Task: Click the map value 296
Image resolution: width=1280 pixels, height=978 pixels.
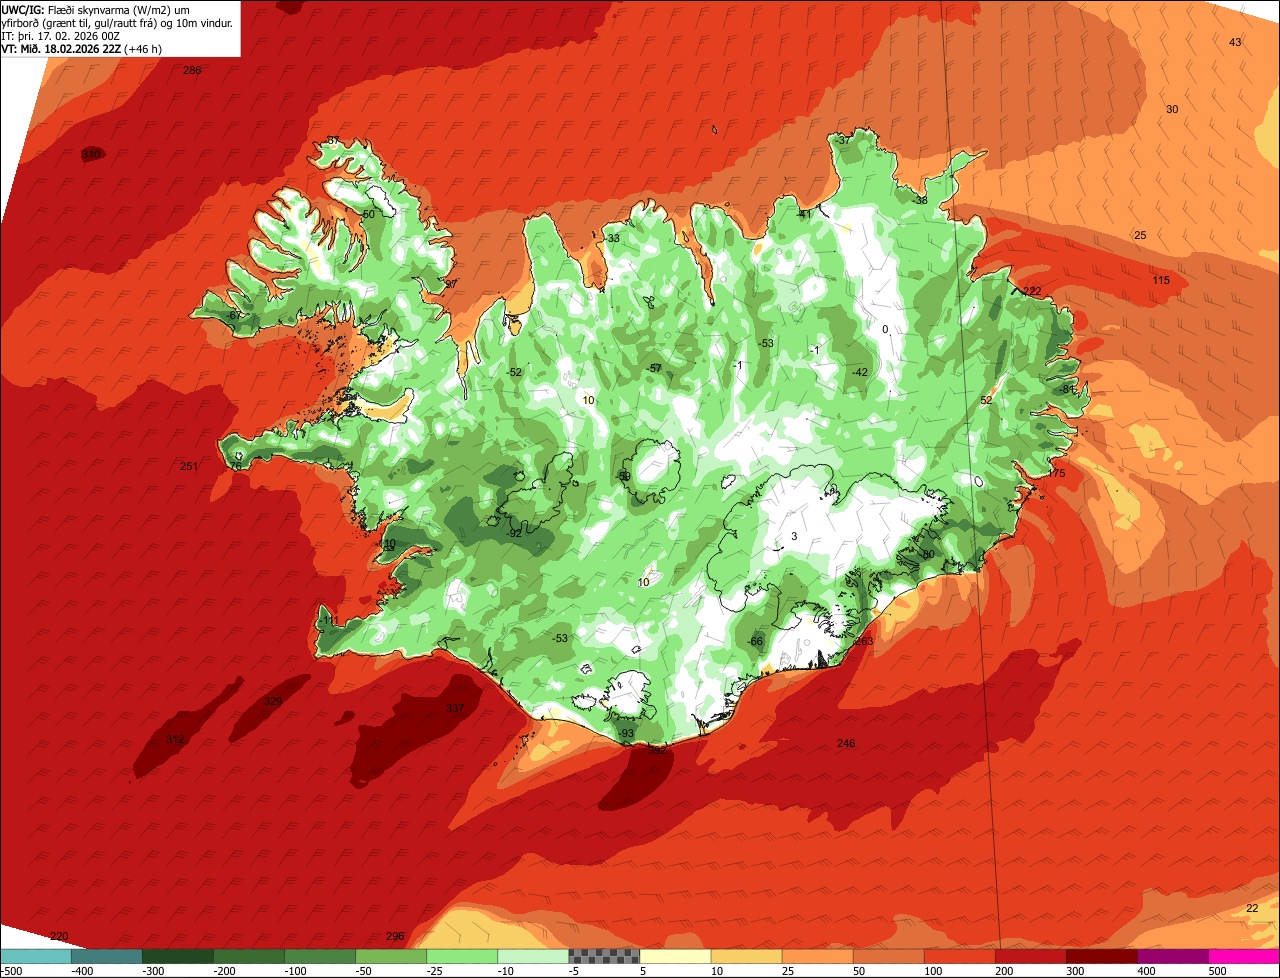Action: (x=395, y=936)
